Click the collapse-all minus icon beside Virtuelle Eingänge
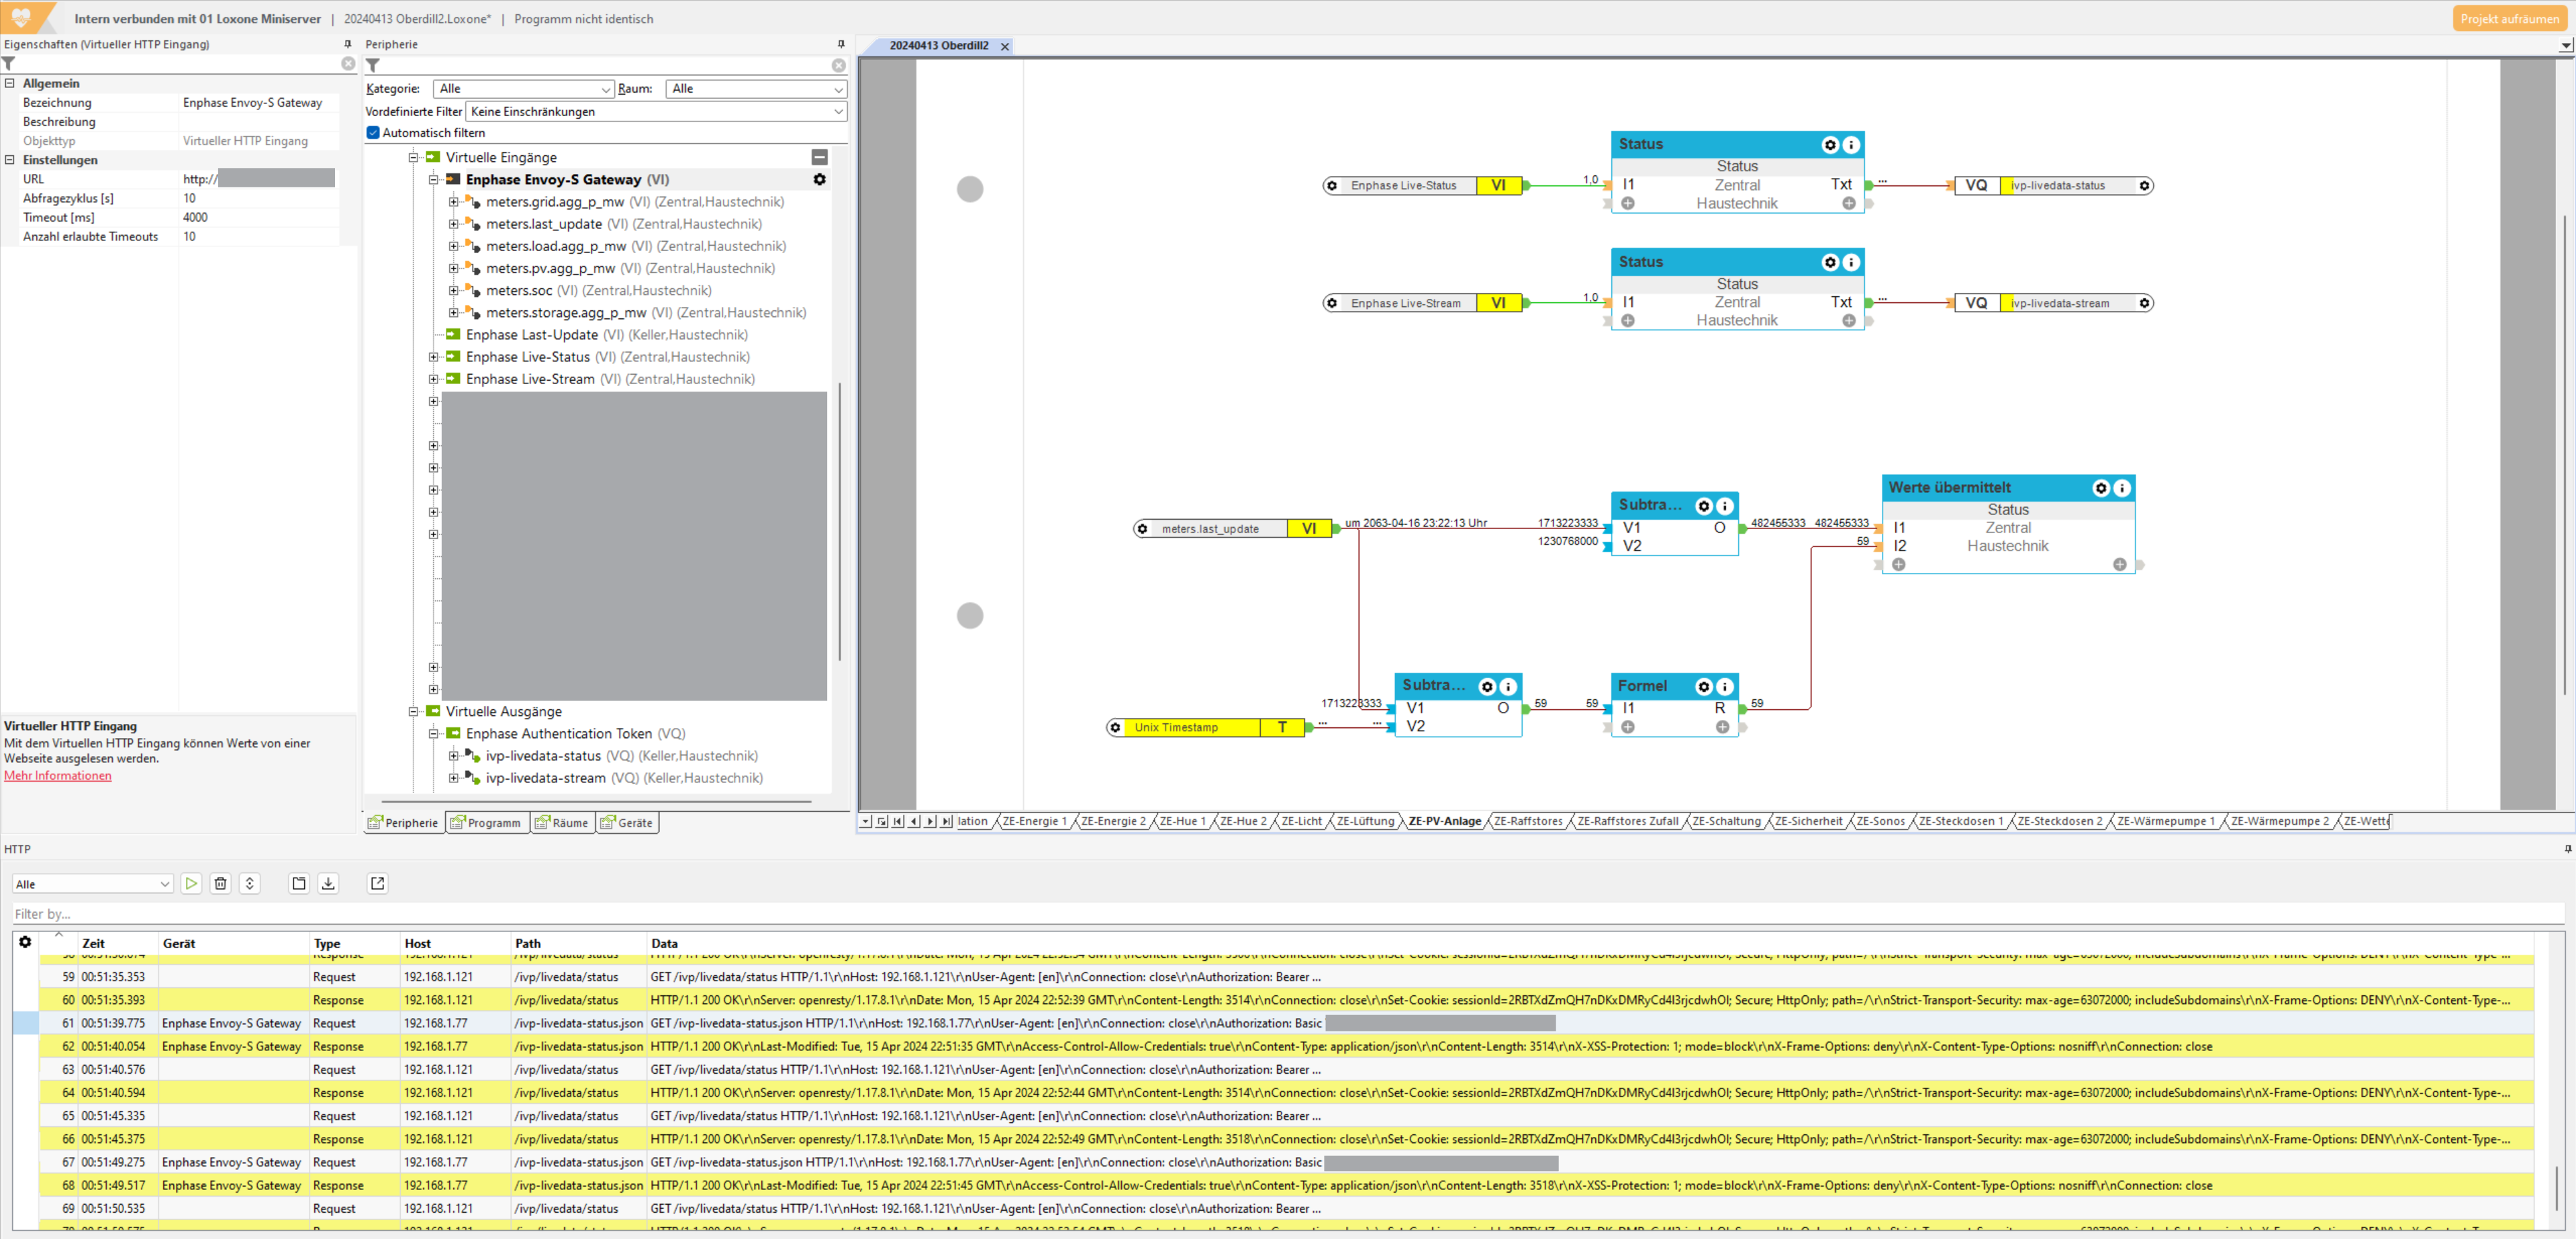2576x1239 pixels. point(819,157)
